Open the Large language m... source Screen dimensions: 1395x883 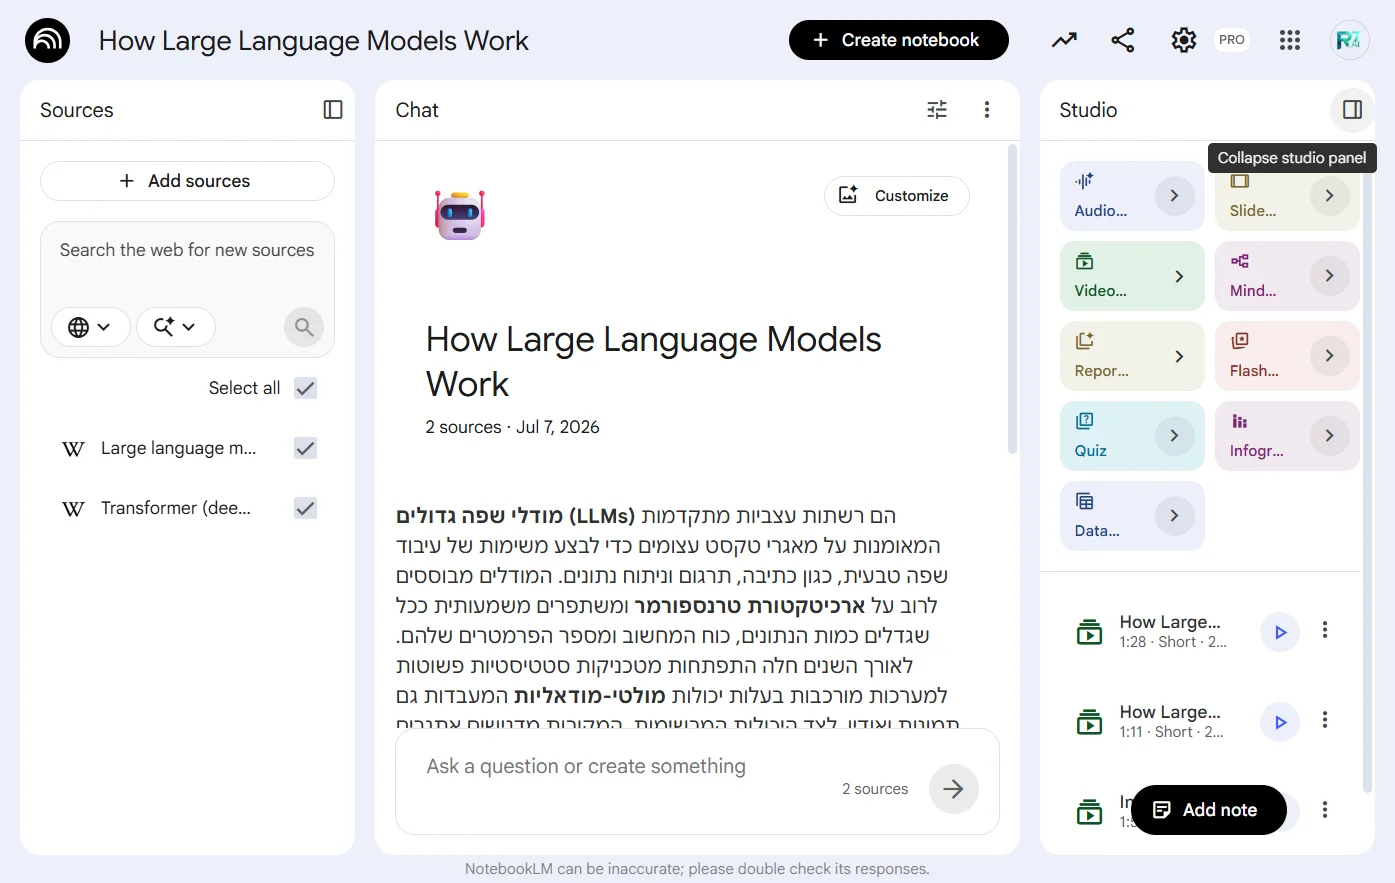(x=178, y=448)
